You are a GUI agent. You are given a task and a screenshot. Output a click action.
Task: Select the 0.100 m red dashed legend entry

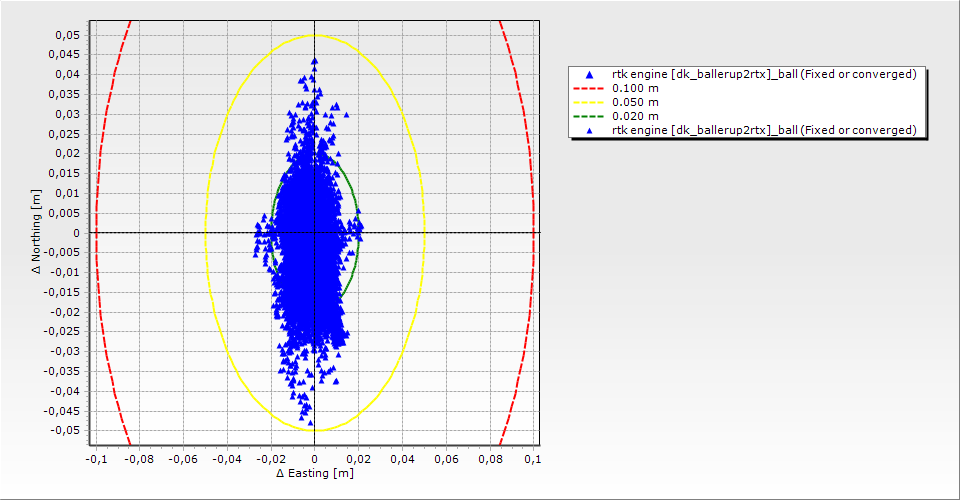[616, 88]
